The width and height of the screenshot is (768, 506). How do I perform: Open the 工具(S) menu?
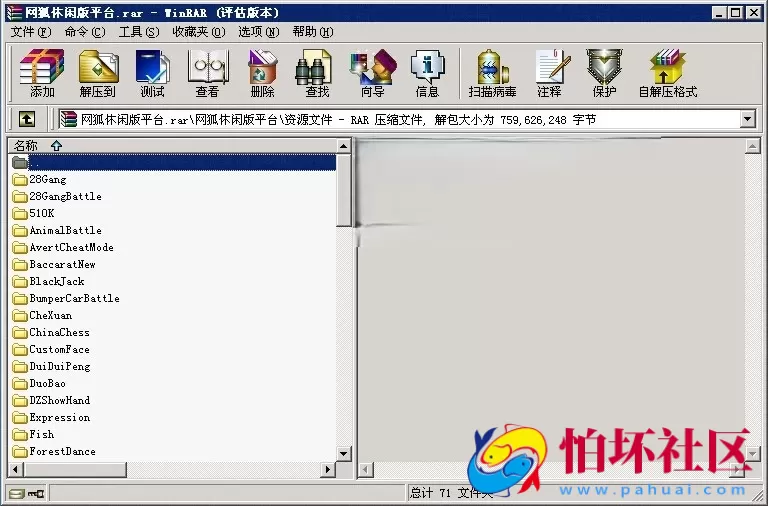[139, 32]
